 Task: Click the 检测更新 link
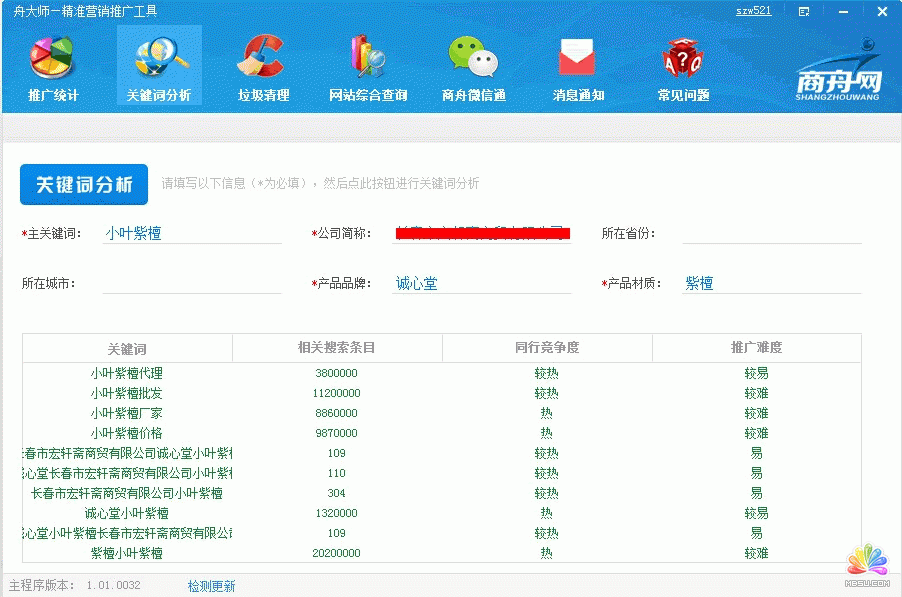tap(211, 586)
